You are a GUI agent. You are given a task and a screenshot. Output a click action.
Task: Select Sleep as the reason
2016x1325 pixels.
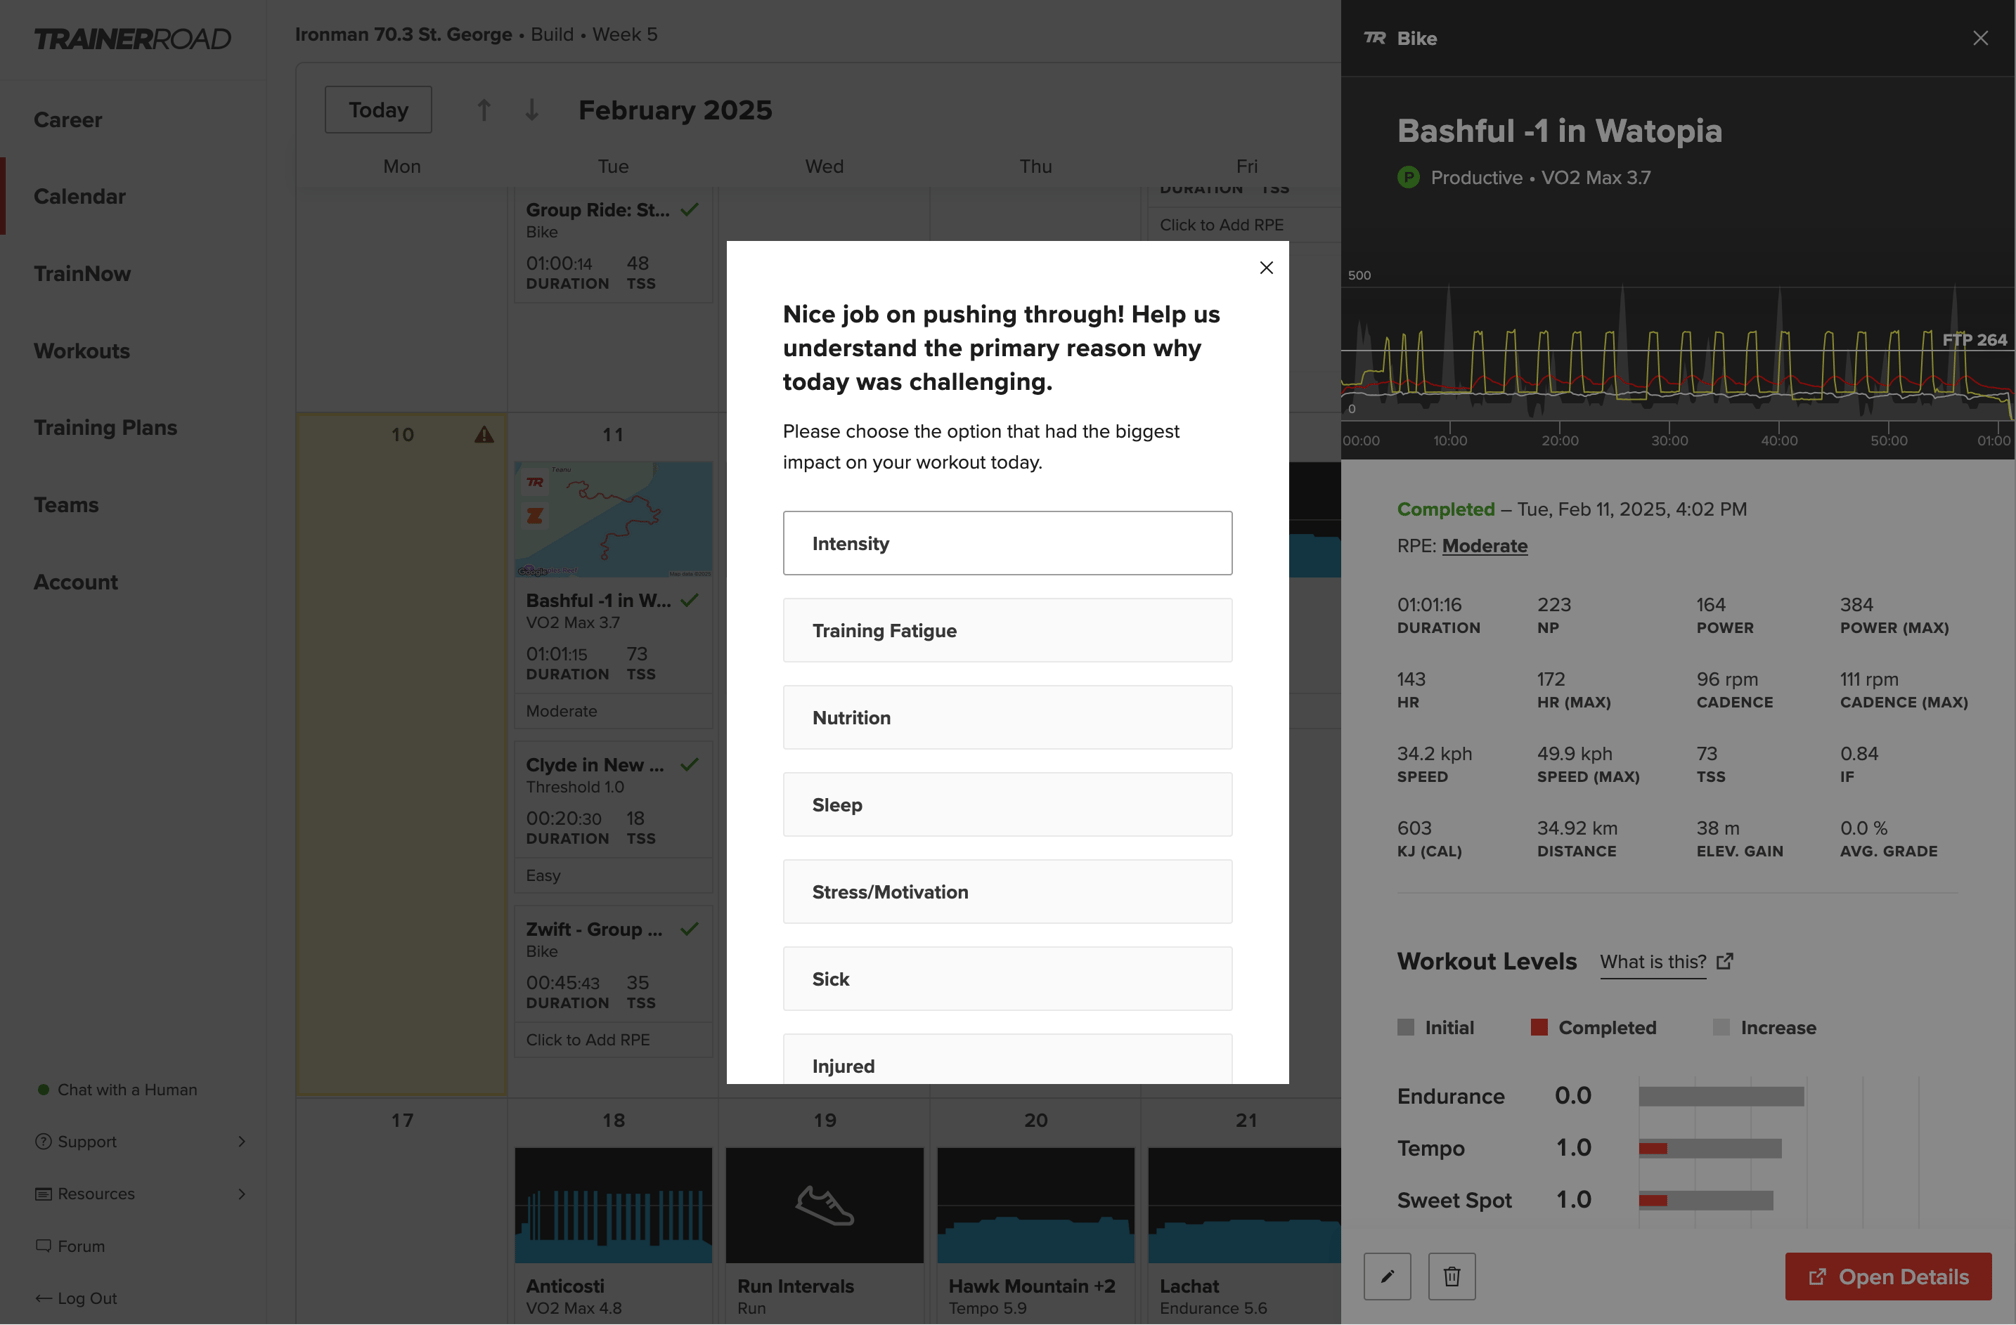tap(1007, 804)
